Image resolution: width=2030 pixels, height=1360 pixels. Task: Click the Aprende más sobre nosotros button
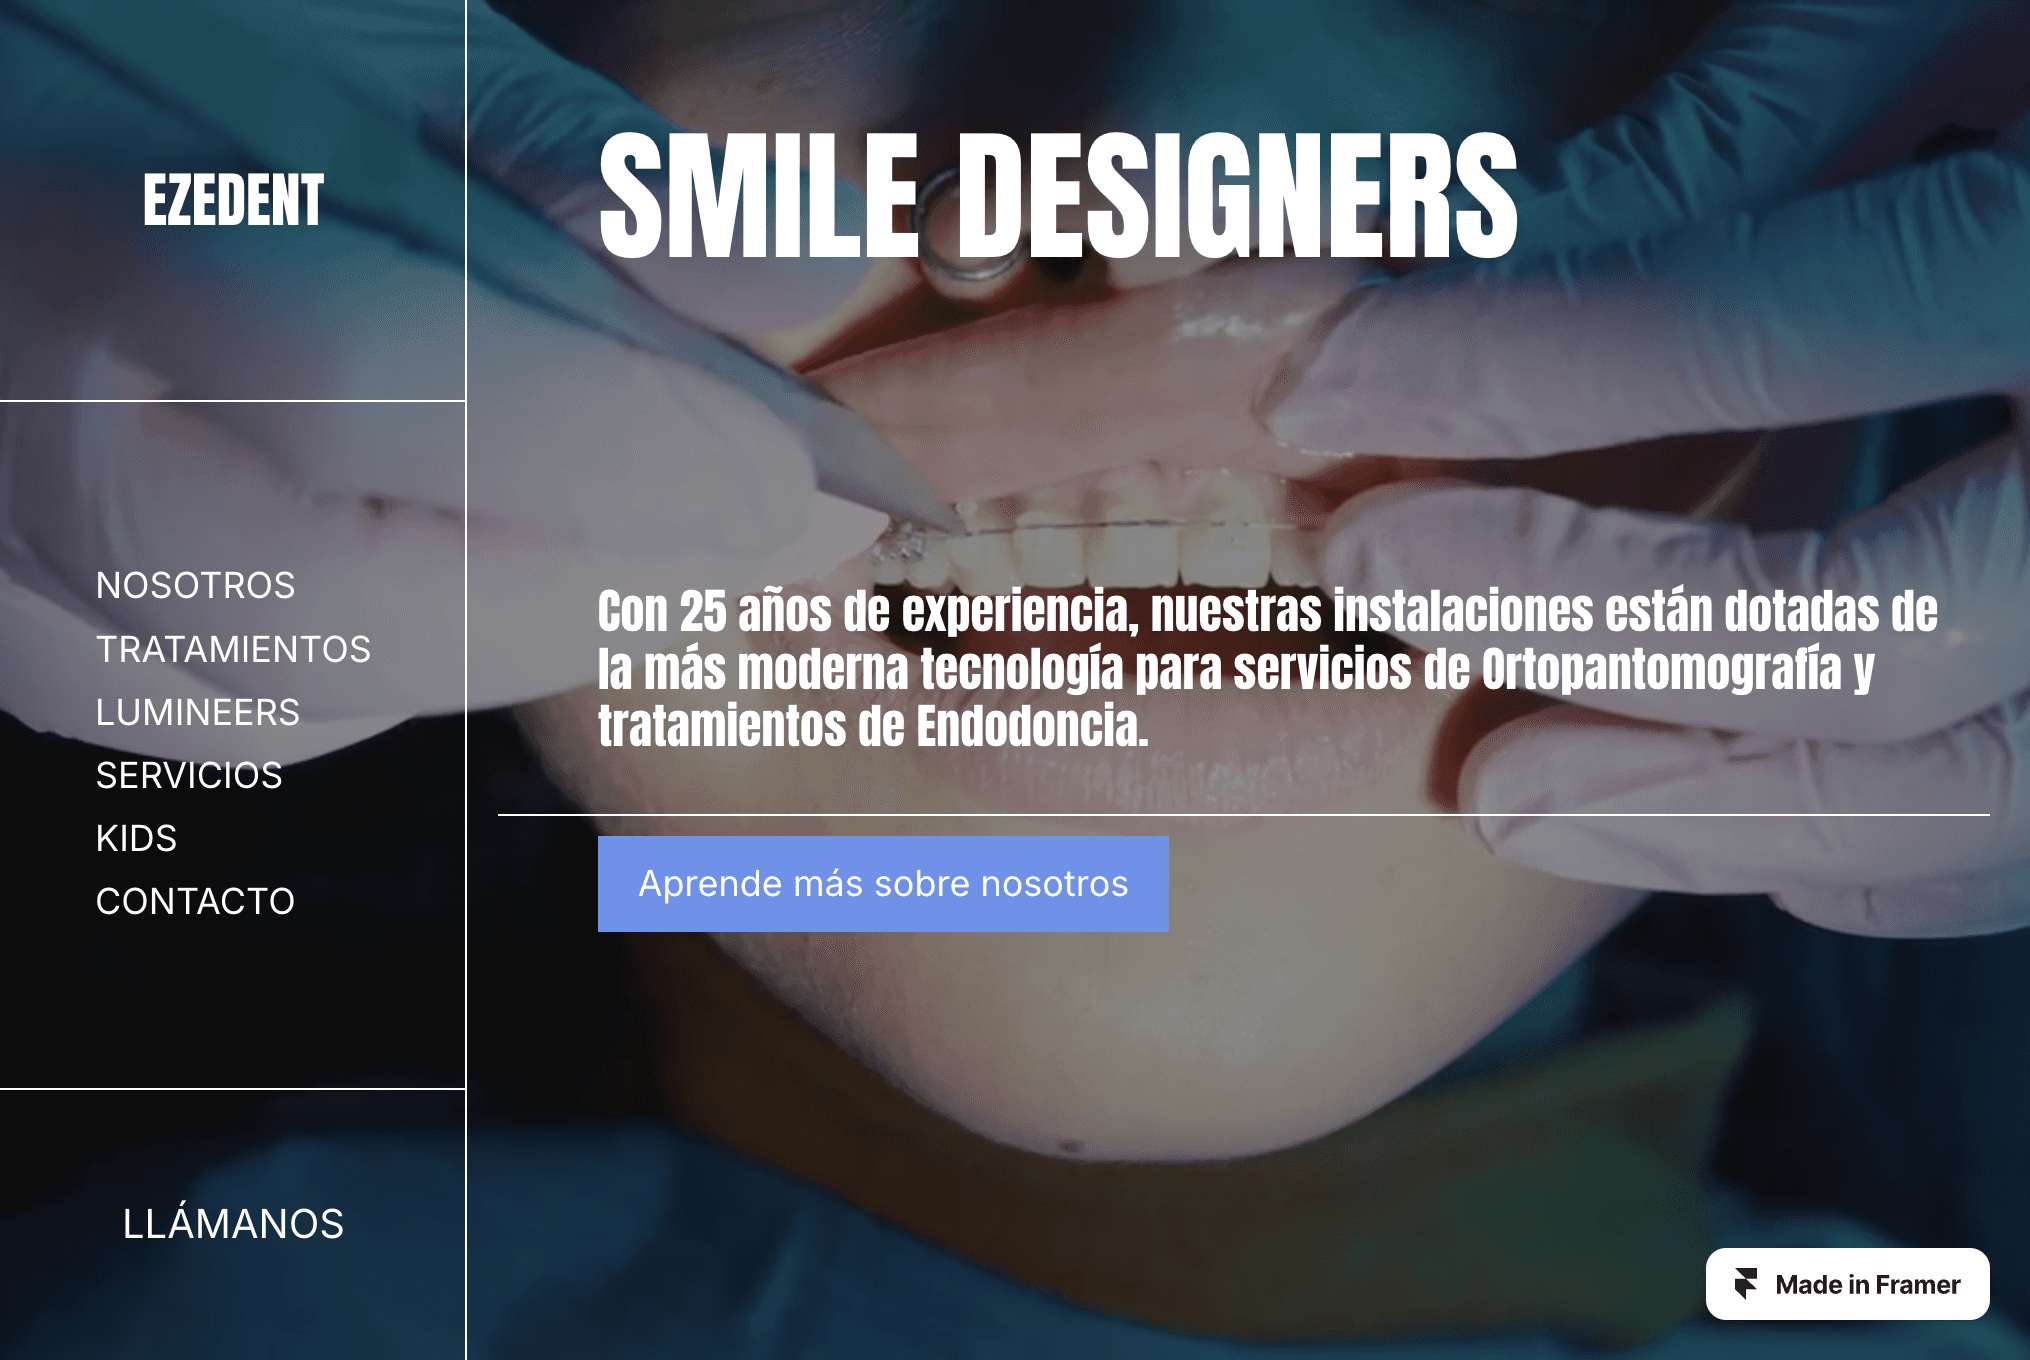click(x=883, y=884)
